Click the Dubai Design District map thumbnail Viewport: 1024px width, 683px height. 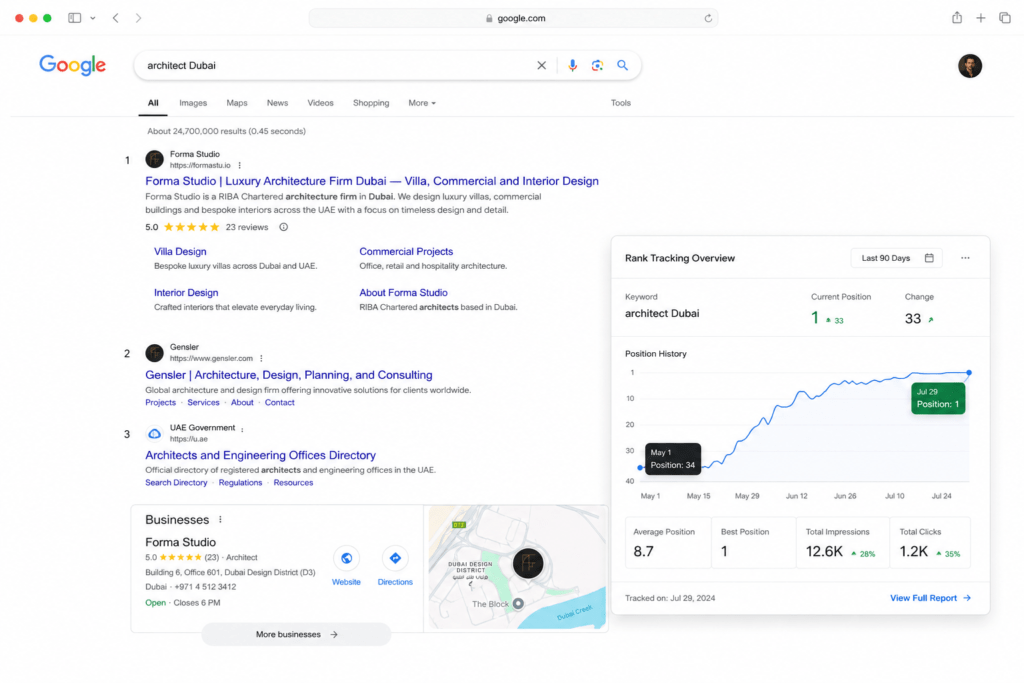point(516,567)
